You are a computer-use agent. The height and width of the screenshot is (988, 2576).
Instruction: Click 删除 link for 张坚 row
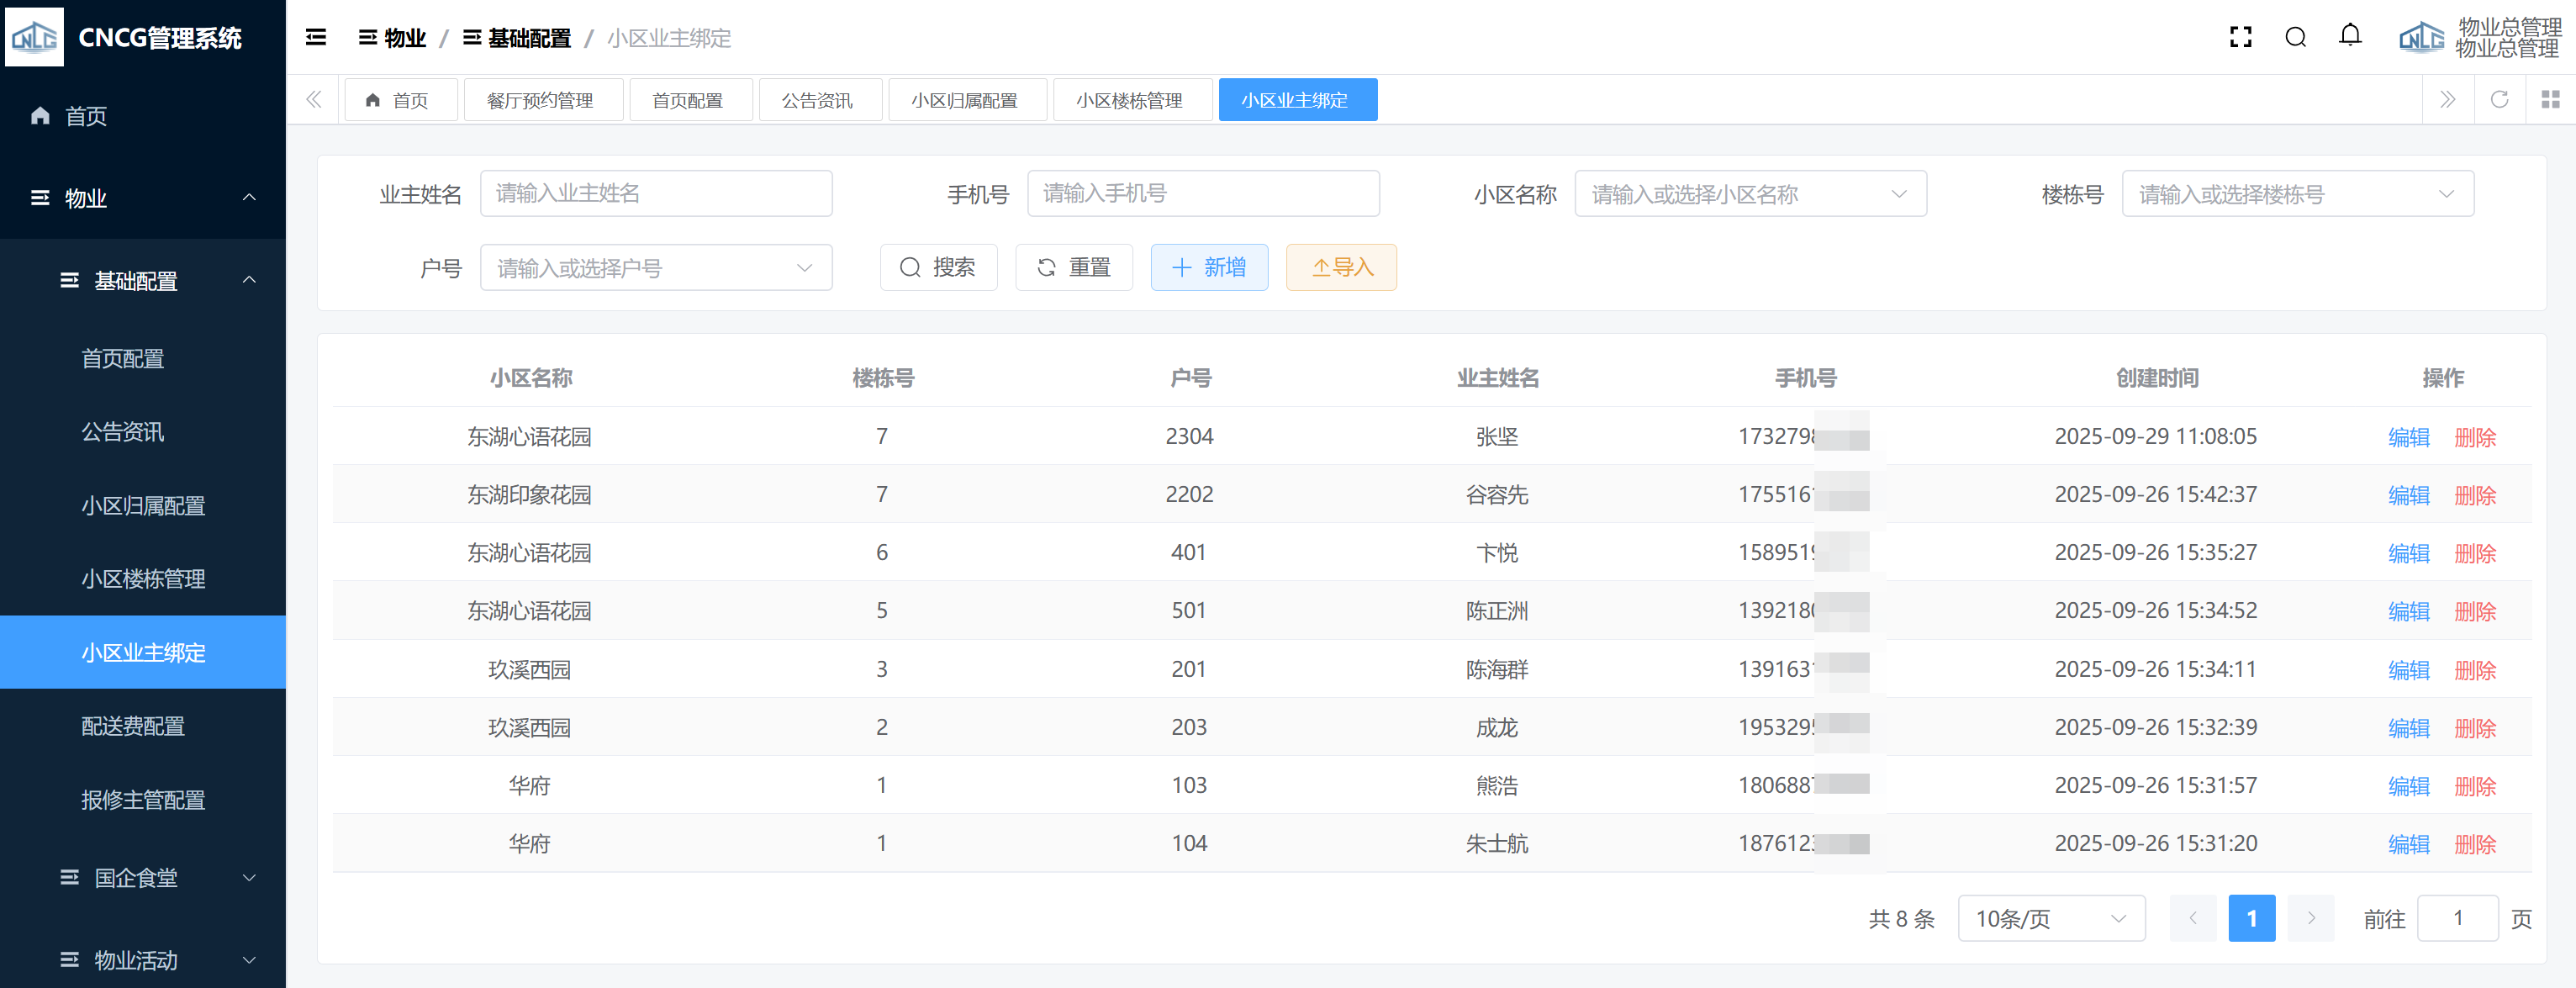2475,437
